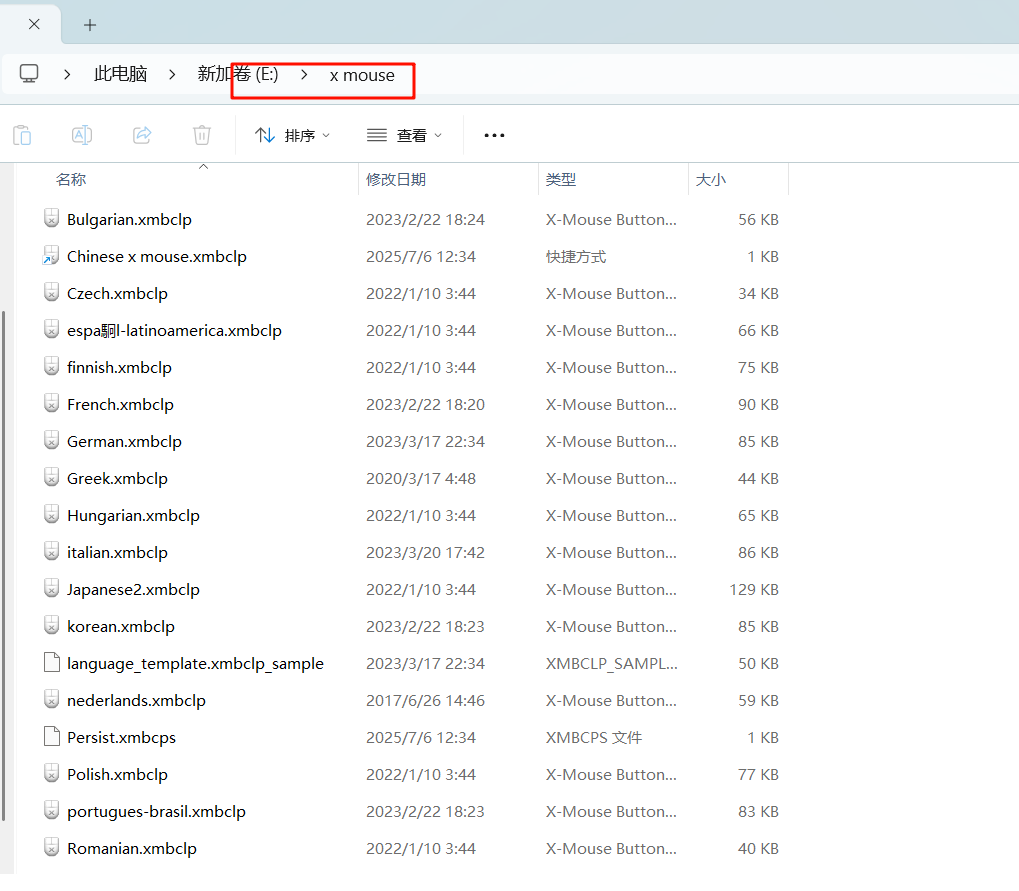
Task: Select file name Chinese x mouse.xmbclp
Action: tap(157, 257)
